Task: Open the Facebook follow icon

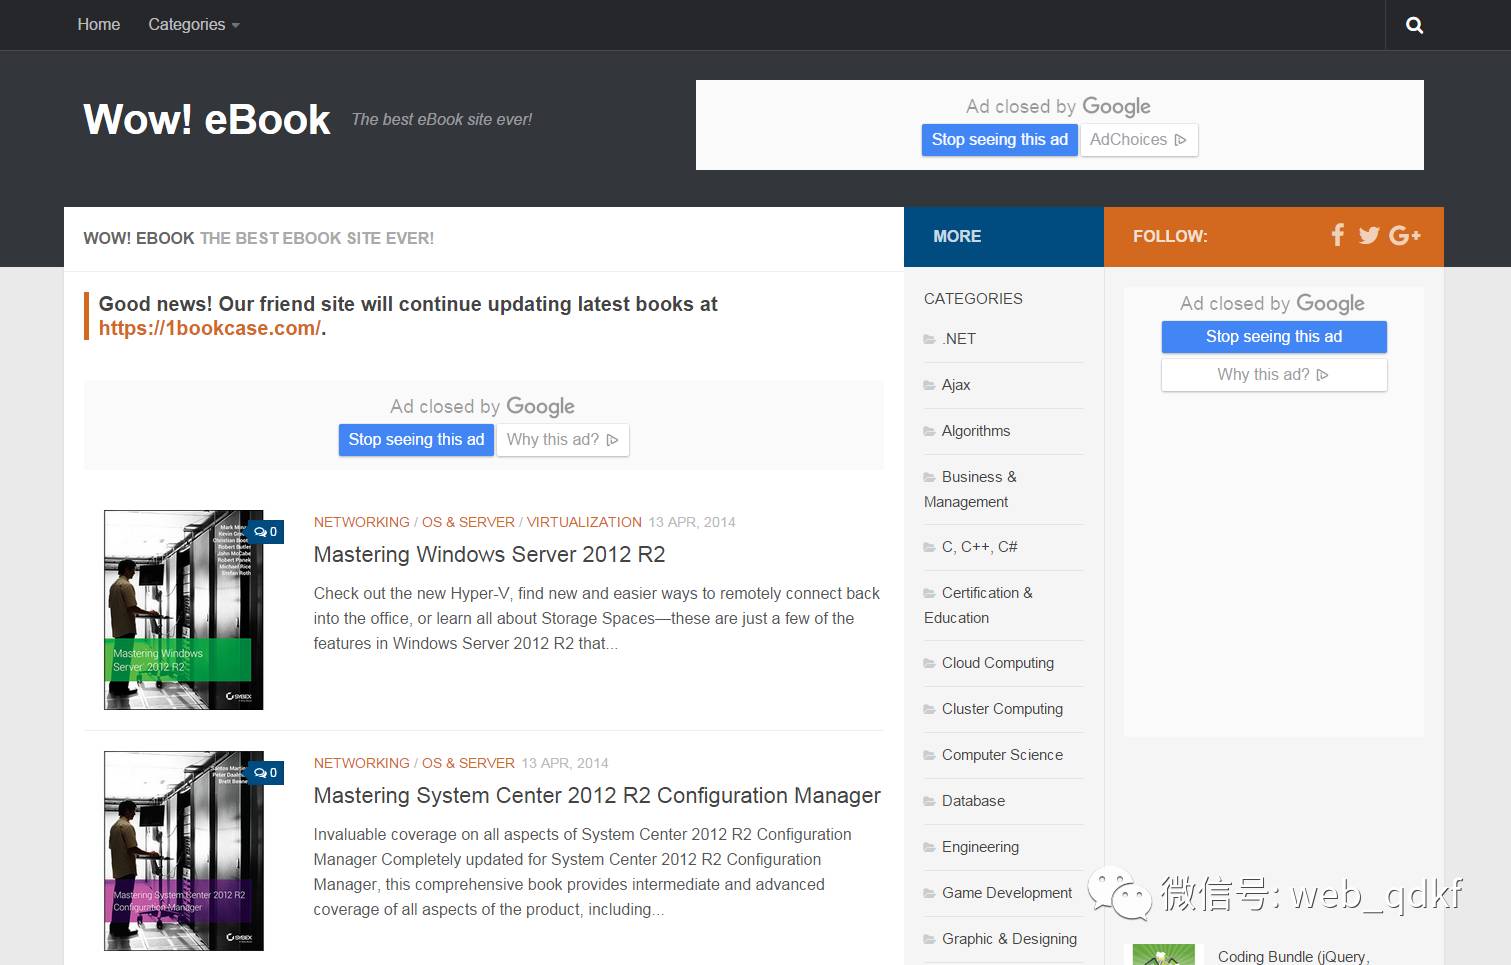Action: tap(1338, 235)
